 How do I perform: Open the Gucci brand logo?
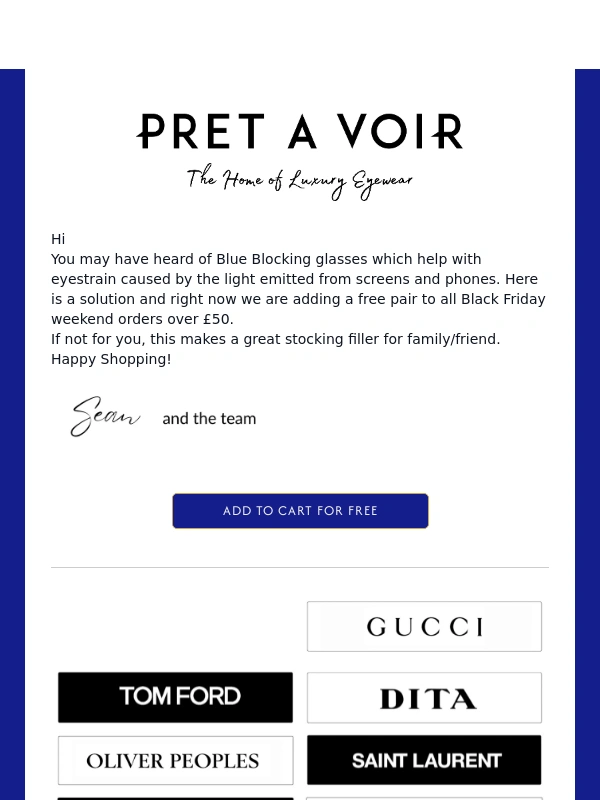pyautogui.click(x=424, y=627)
